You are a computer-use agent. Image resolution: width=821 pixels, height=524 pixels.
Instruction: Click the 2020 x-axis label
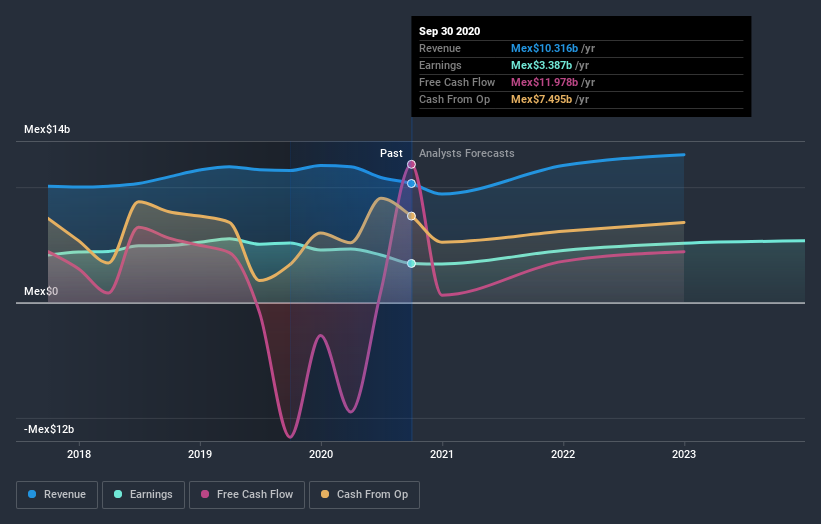pos(321,454)
